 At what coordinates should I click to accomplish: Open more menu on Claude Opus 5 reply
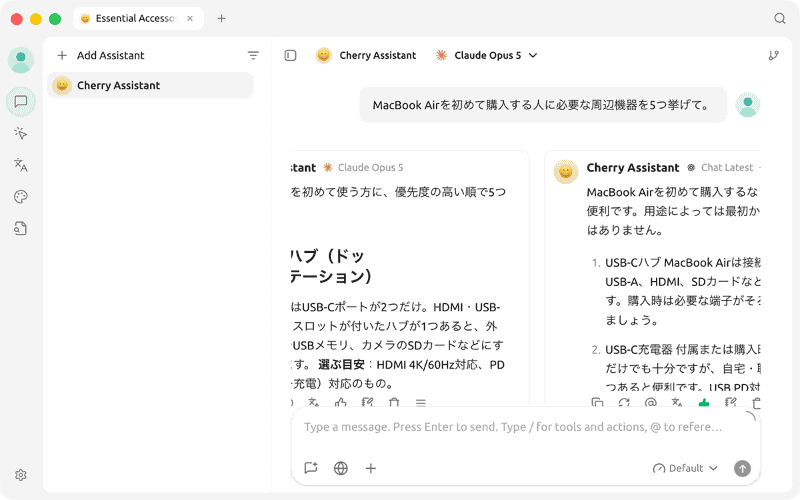tap(420, 403)
